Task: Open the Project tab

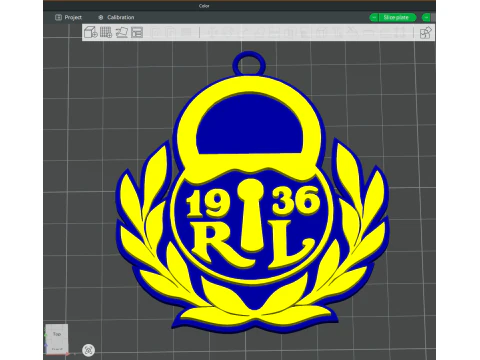Action: pyautogui.click(x=68, y=17)
